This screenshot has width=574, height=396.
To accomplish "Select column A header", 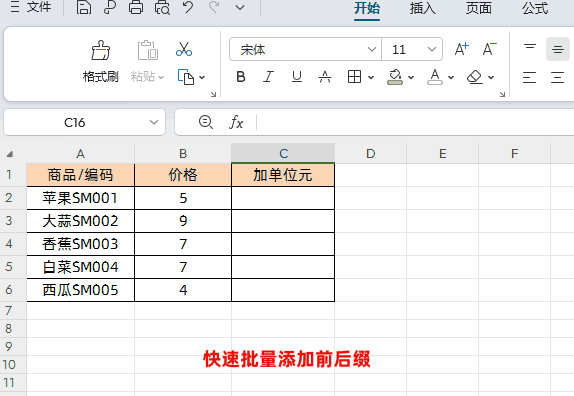I will coord(81,153).
